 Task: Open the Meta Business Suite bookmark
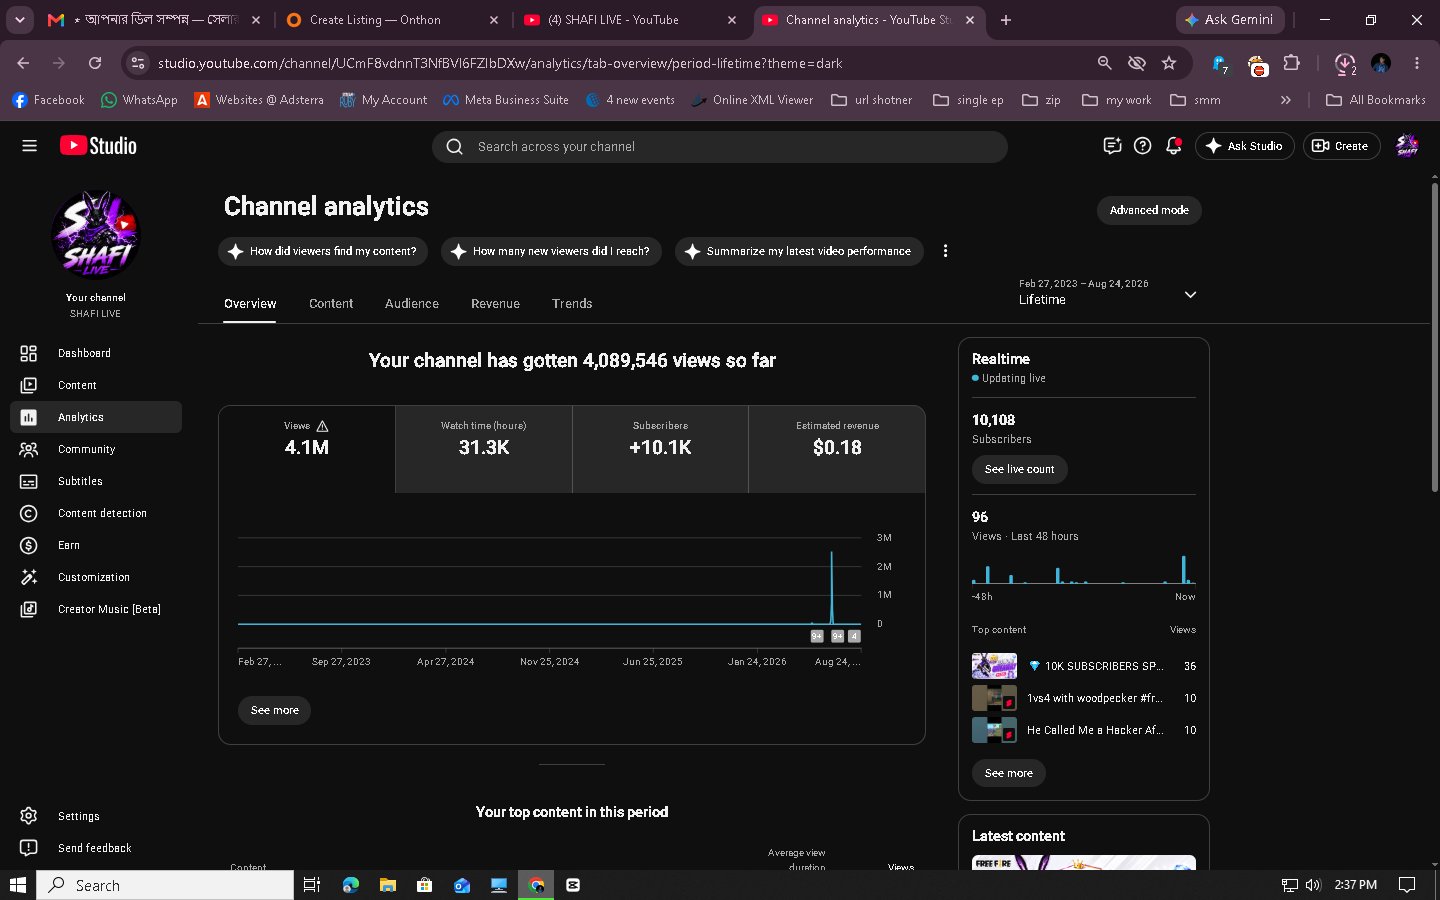[x=505, y=100]
